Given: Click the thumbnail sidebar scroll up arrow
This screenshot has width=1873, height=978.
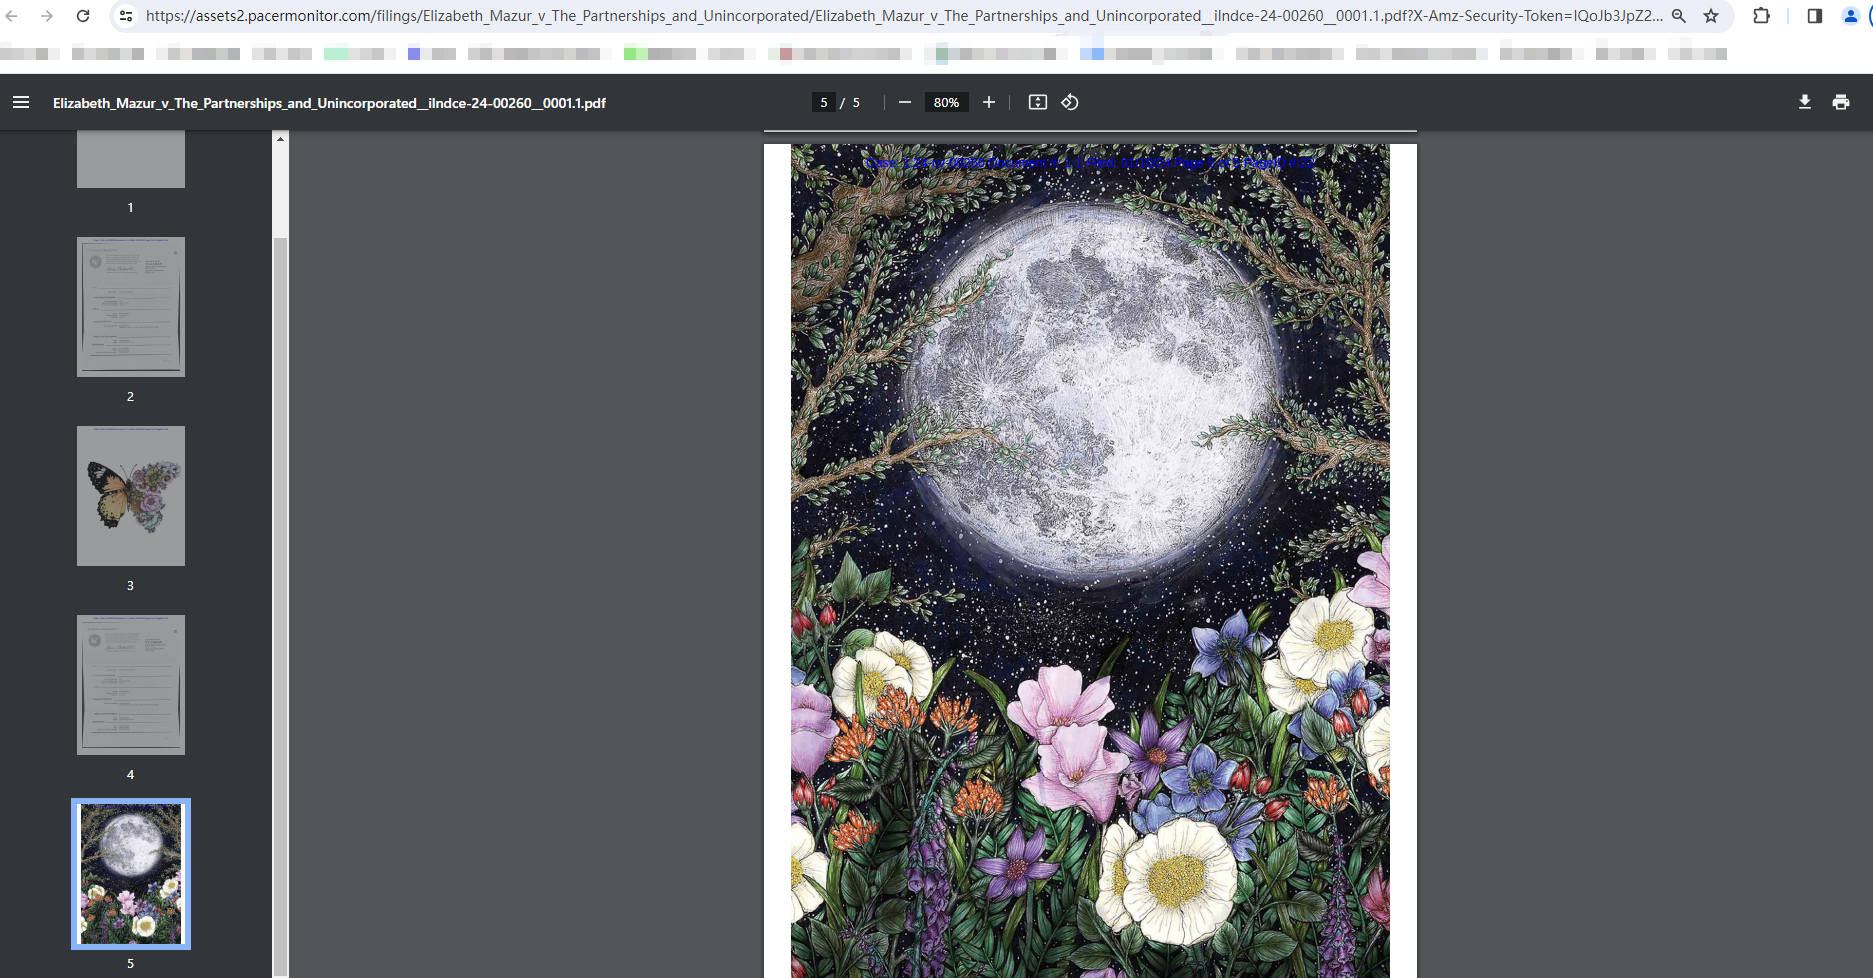Looking at the screenshot, I should [281, 139].
